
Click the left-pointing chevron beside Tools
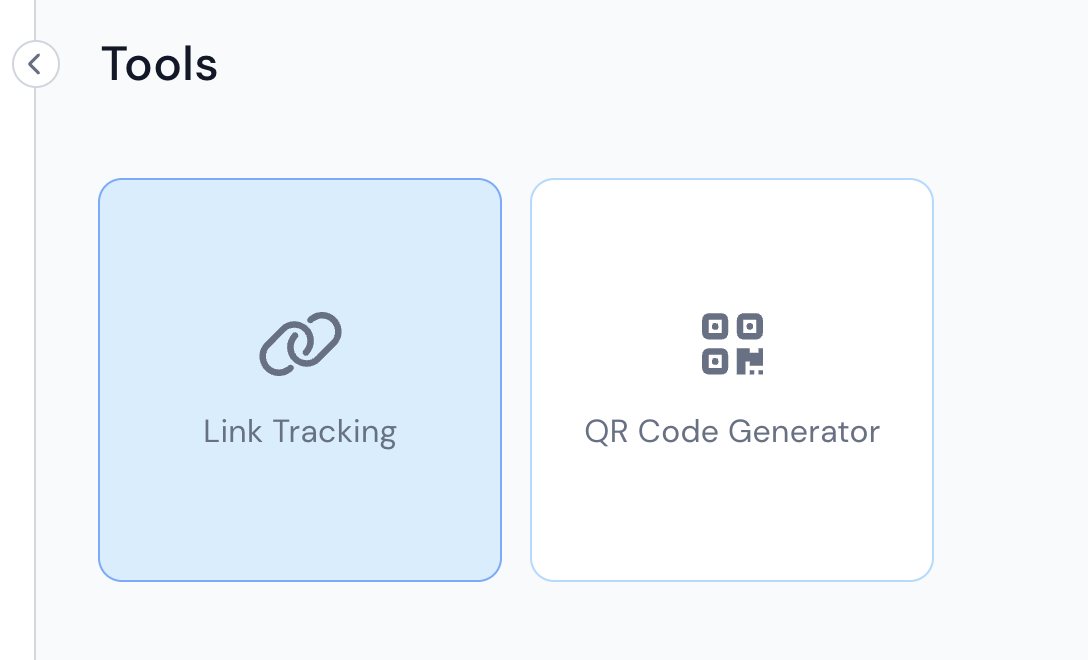tap(35, 64)
